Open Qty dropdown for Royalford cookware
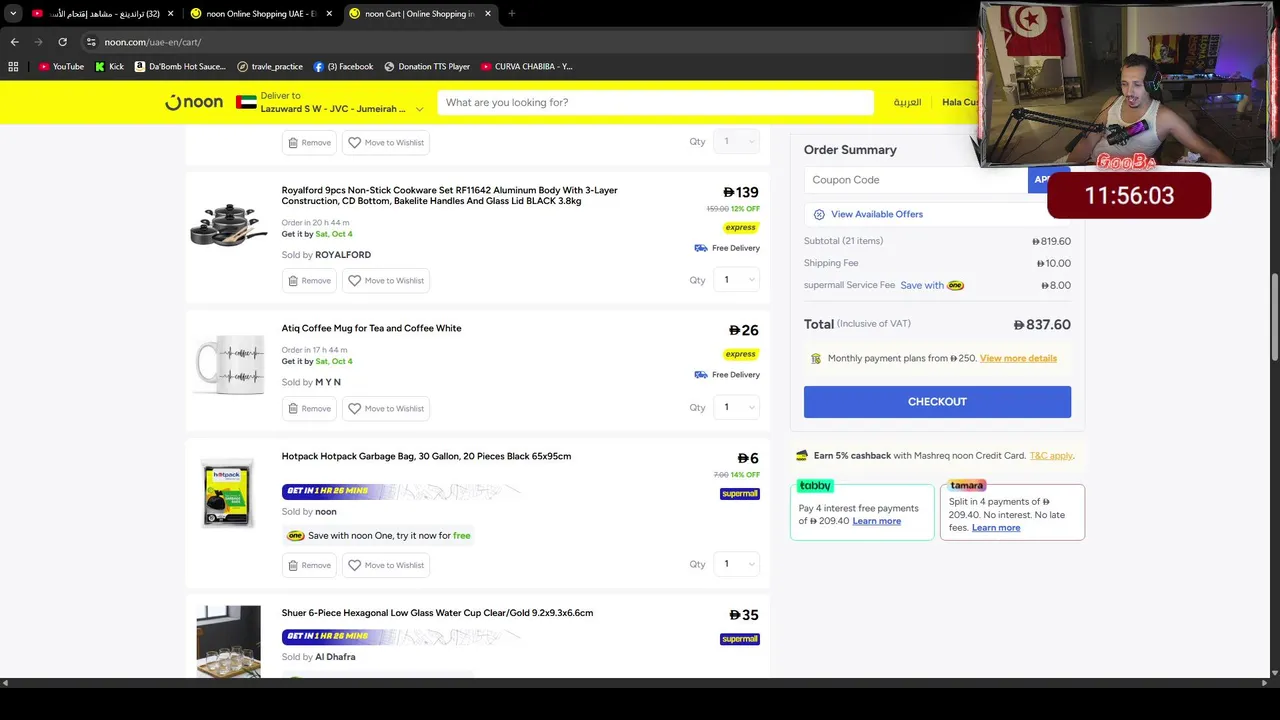1280x720 pixels. click(737, 280)
